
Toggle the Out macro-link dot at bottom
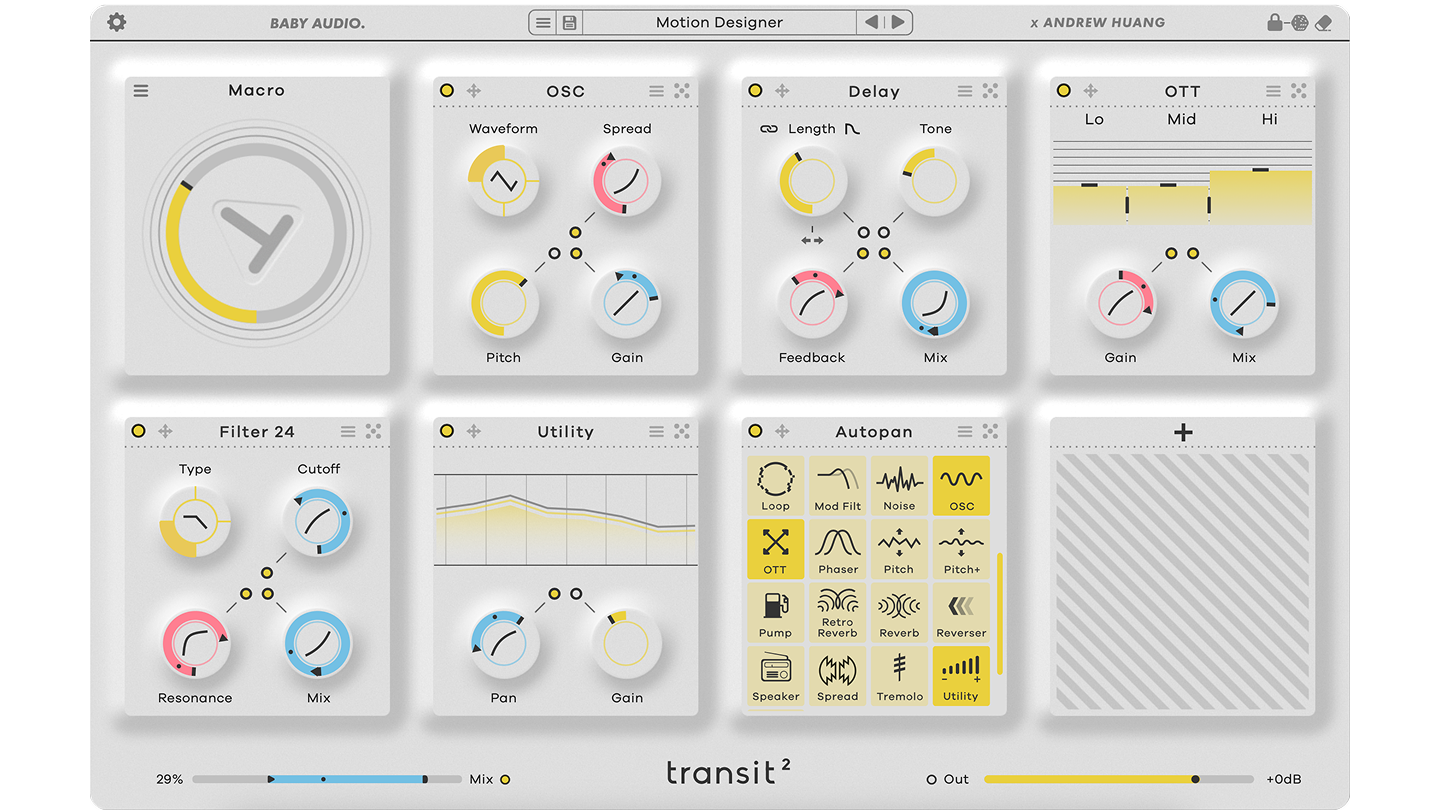tap(932, 779)
